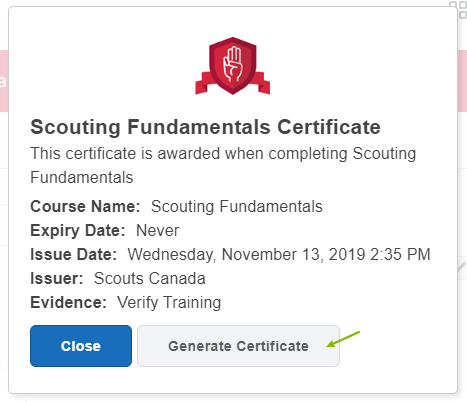Select the Scouting Fundamentals Certificate heading
467x402 pixels.
205,127
